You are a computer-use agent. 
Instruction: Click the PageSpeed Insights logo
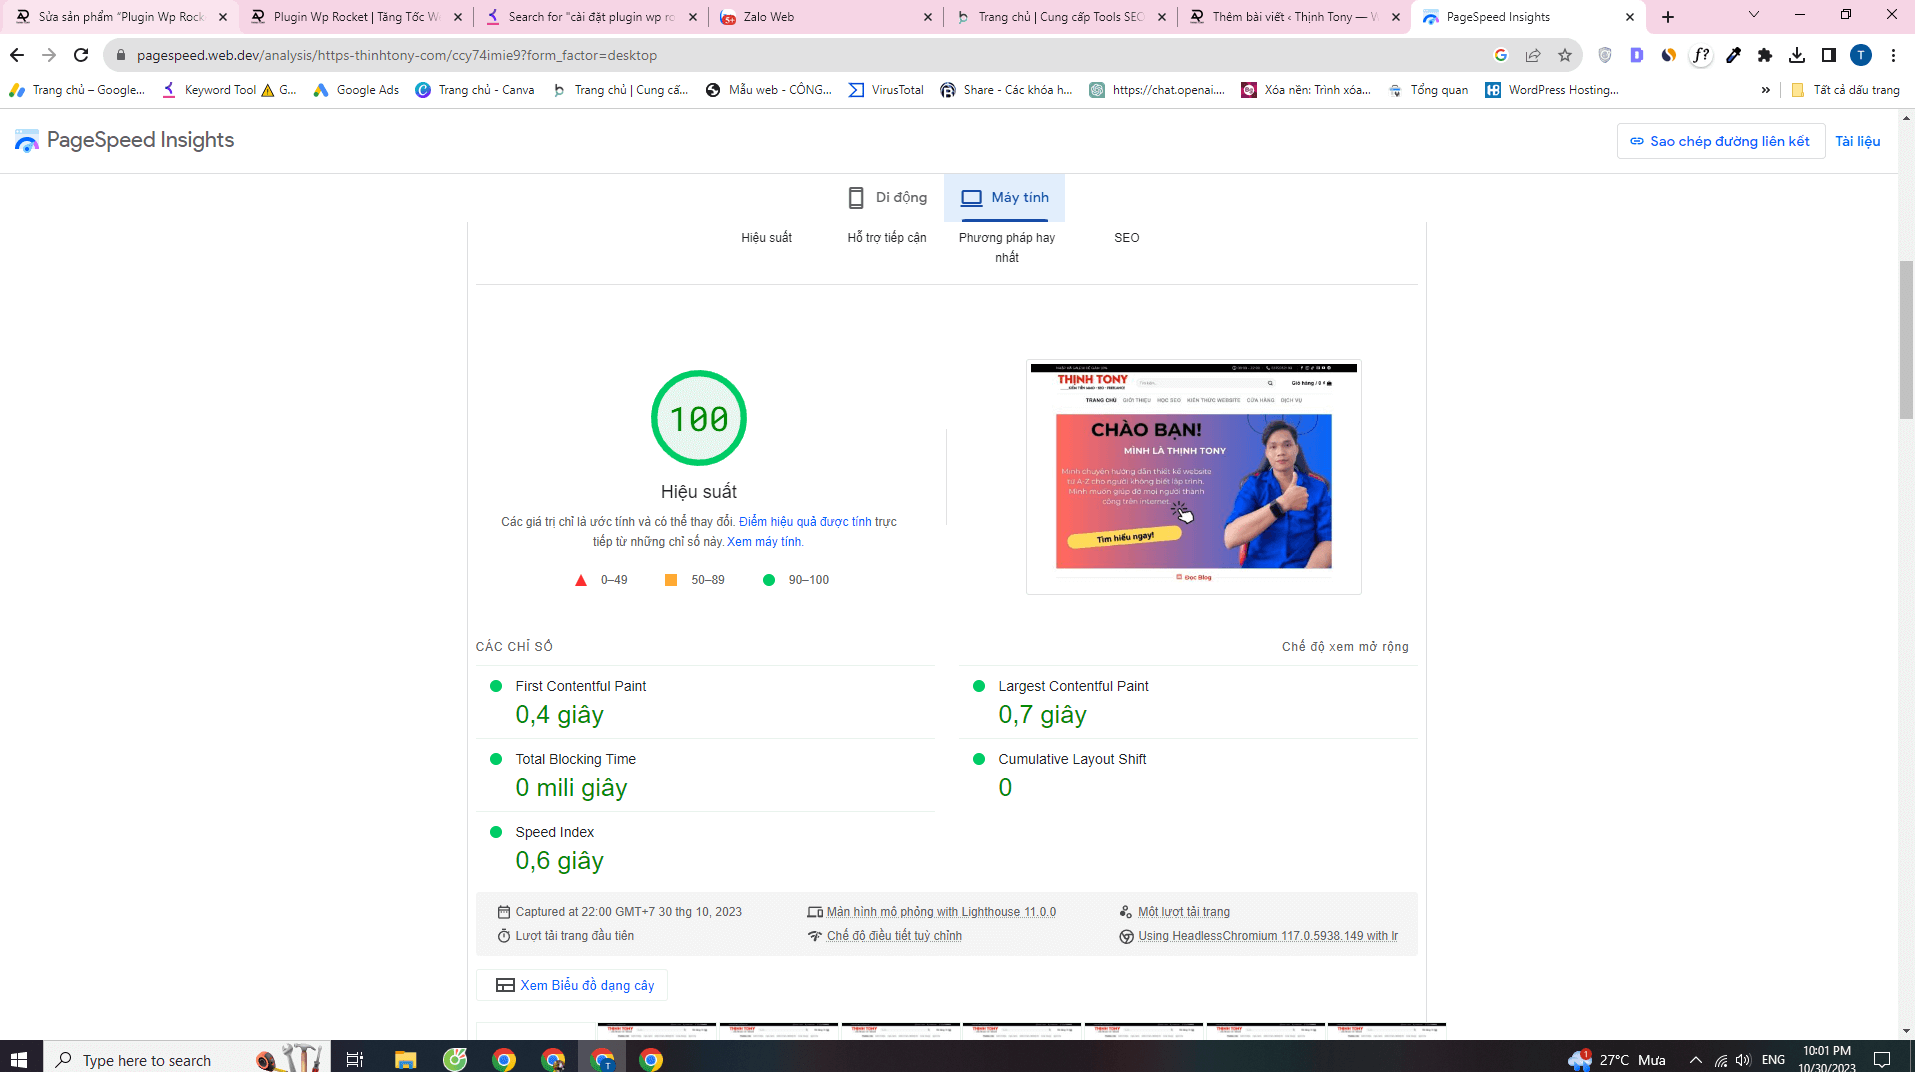tap(124, 140)
